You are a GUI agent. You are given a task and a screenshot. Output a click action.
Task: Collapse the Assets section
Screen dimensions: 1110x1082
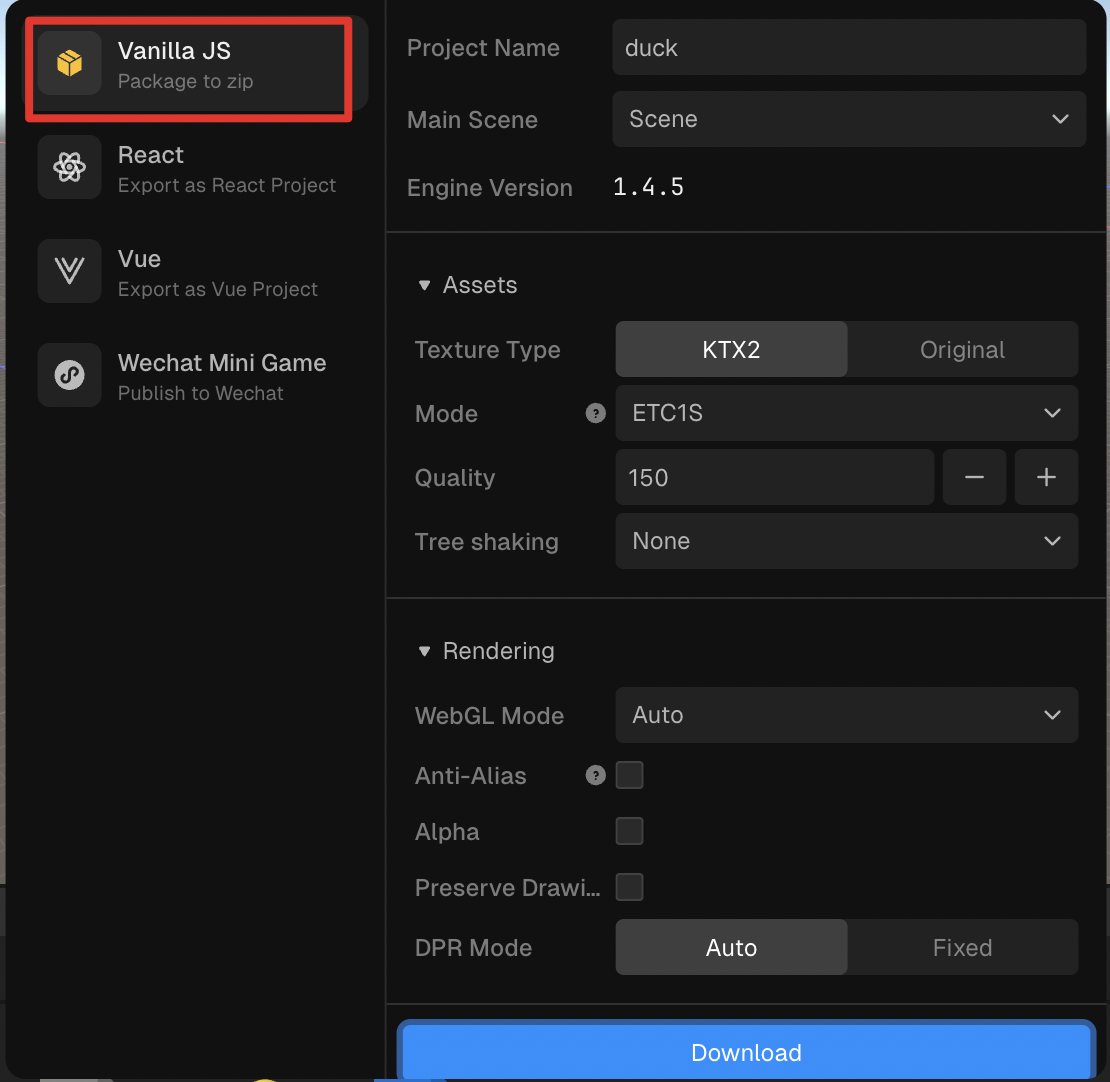tap(424, 286)
